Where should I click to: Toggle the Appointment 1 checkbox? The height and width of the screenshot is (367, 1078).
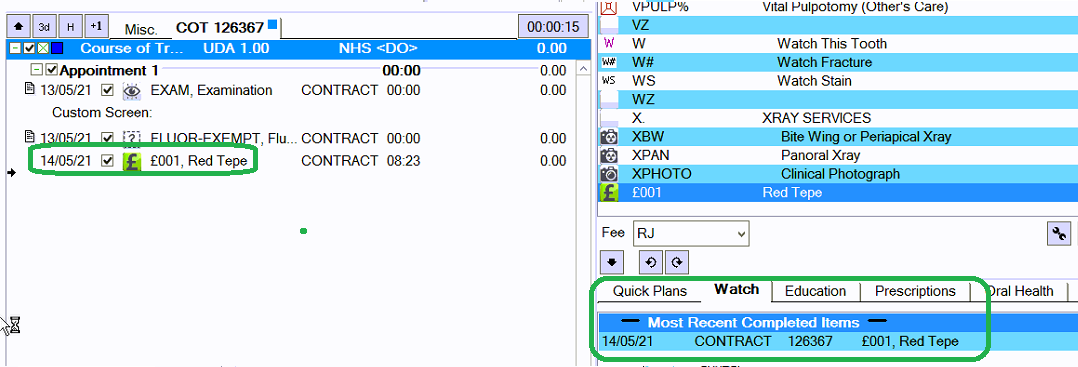[52, 70]
